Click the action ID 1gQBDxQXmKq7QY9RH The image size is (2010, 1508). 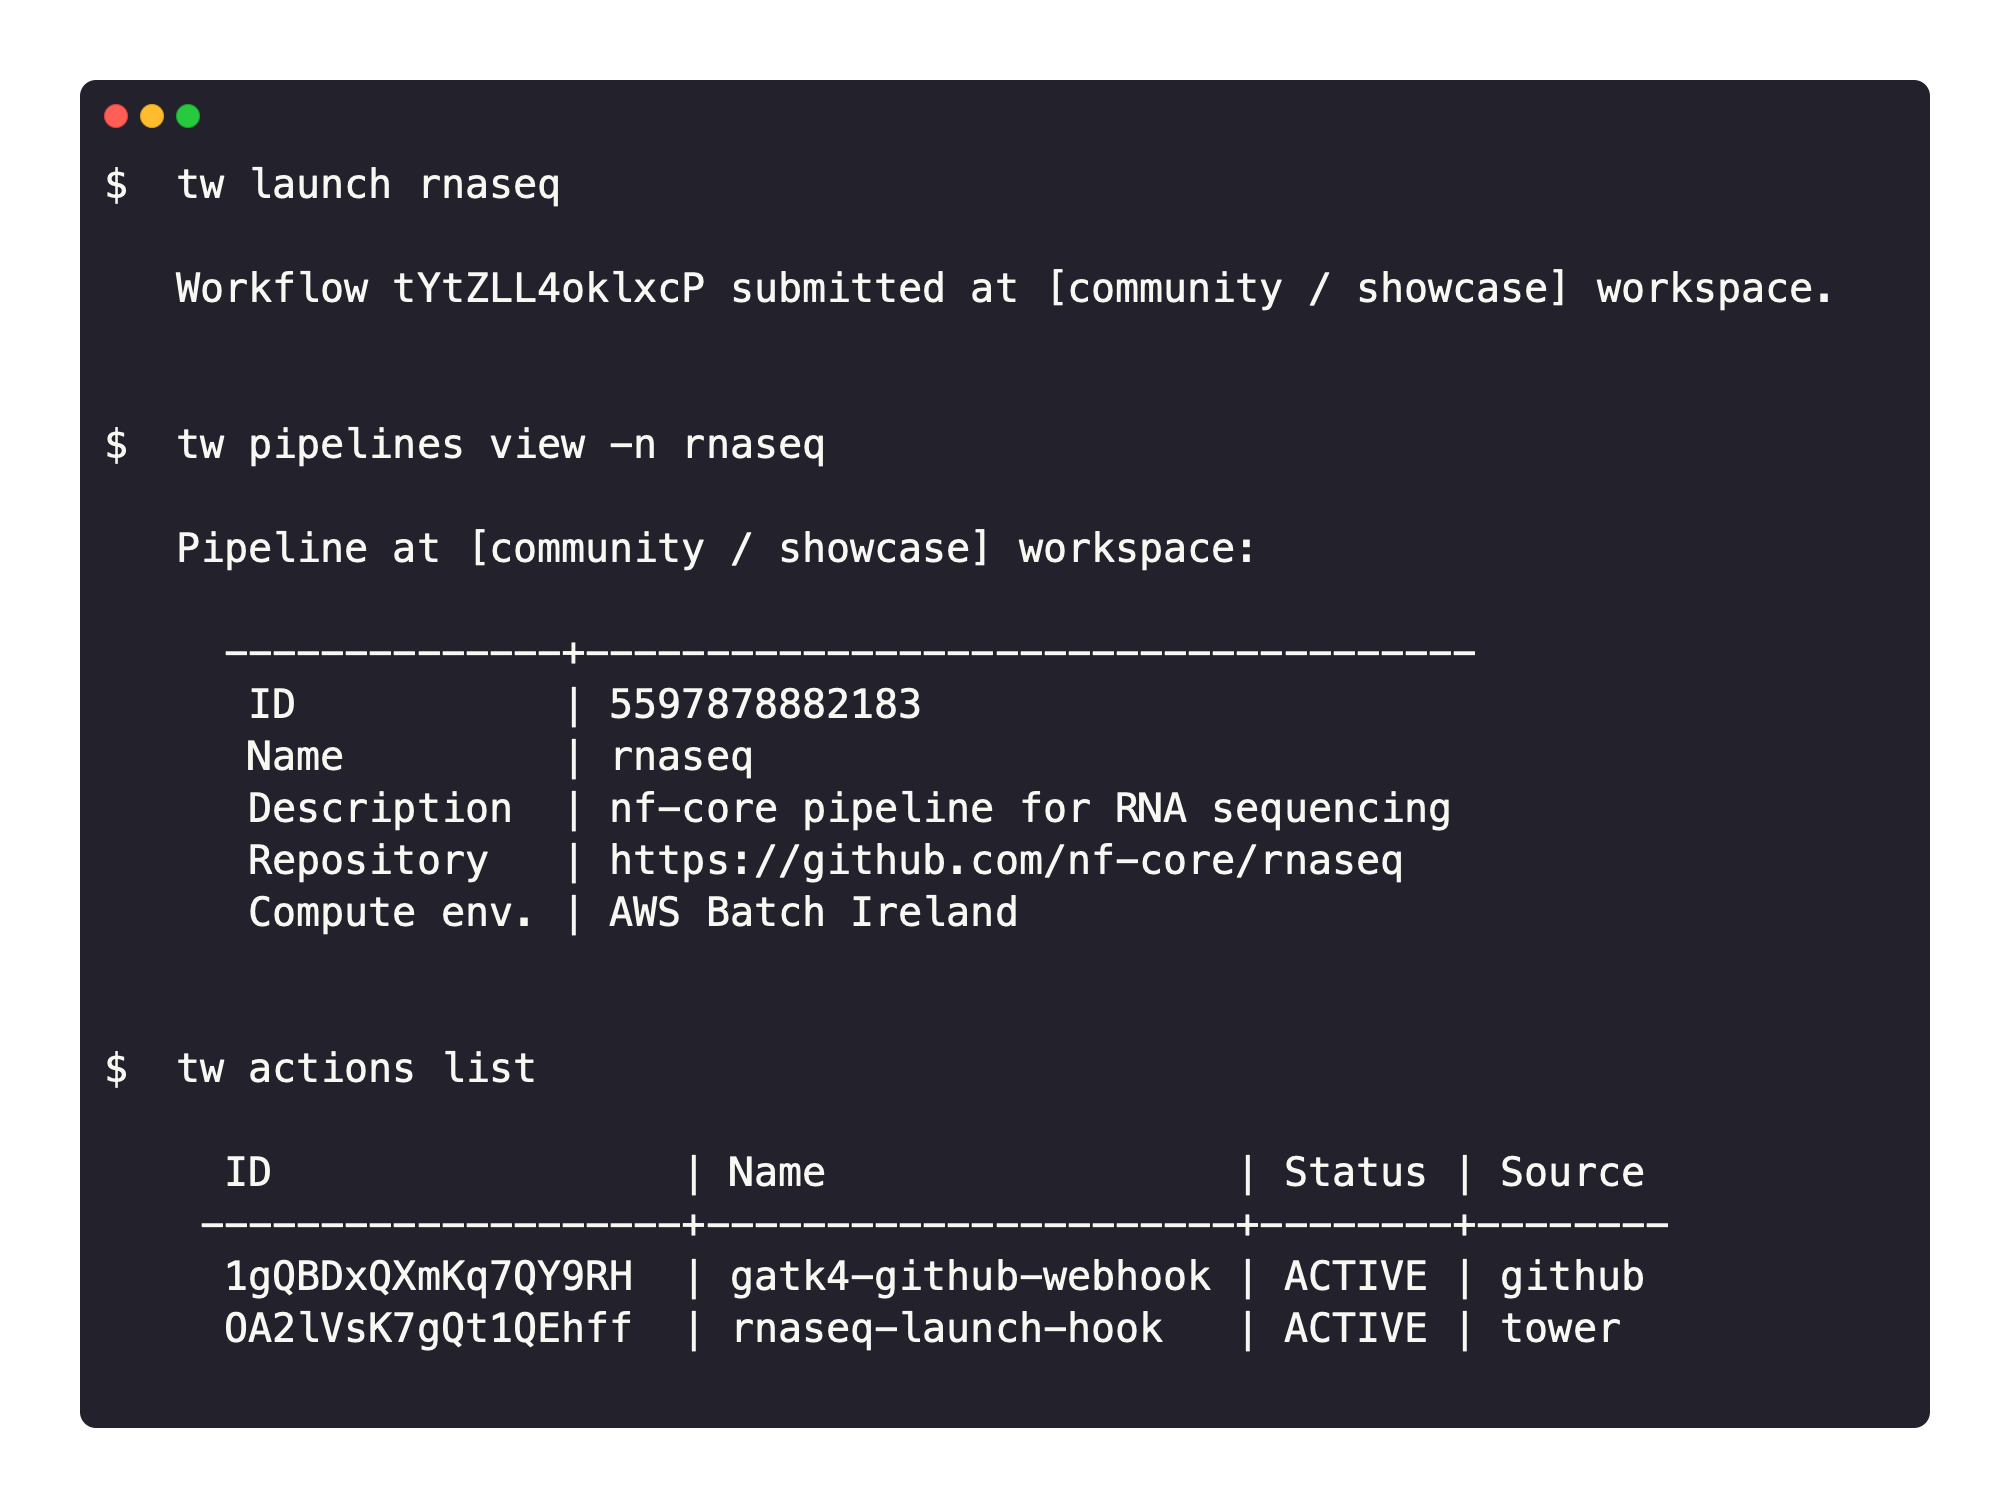pyautogui.click(x=428, y=1277)
